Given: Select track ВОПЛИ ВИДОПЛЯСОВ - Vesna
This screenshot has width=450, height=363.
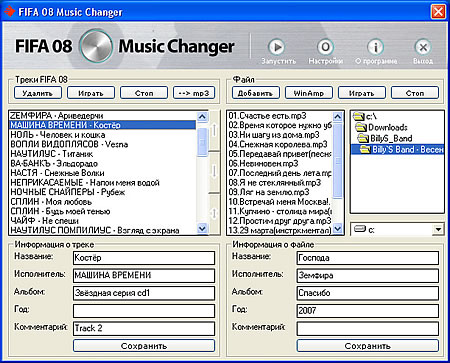Looking at the screenshot, I should tap(103, 144).
